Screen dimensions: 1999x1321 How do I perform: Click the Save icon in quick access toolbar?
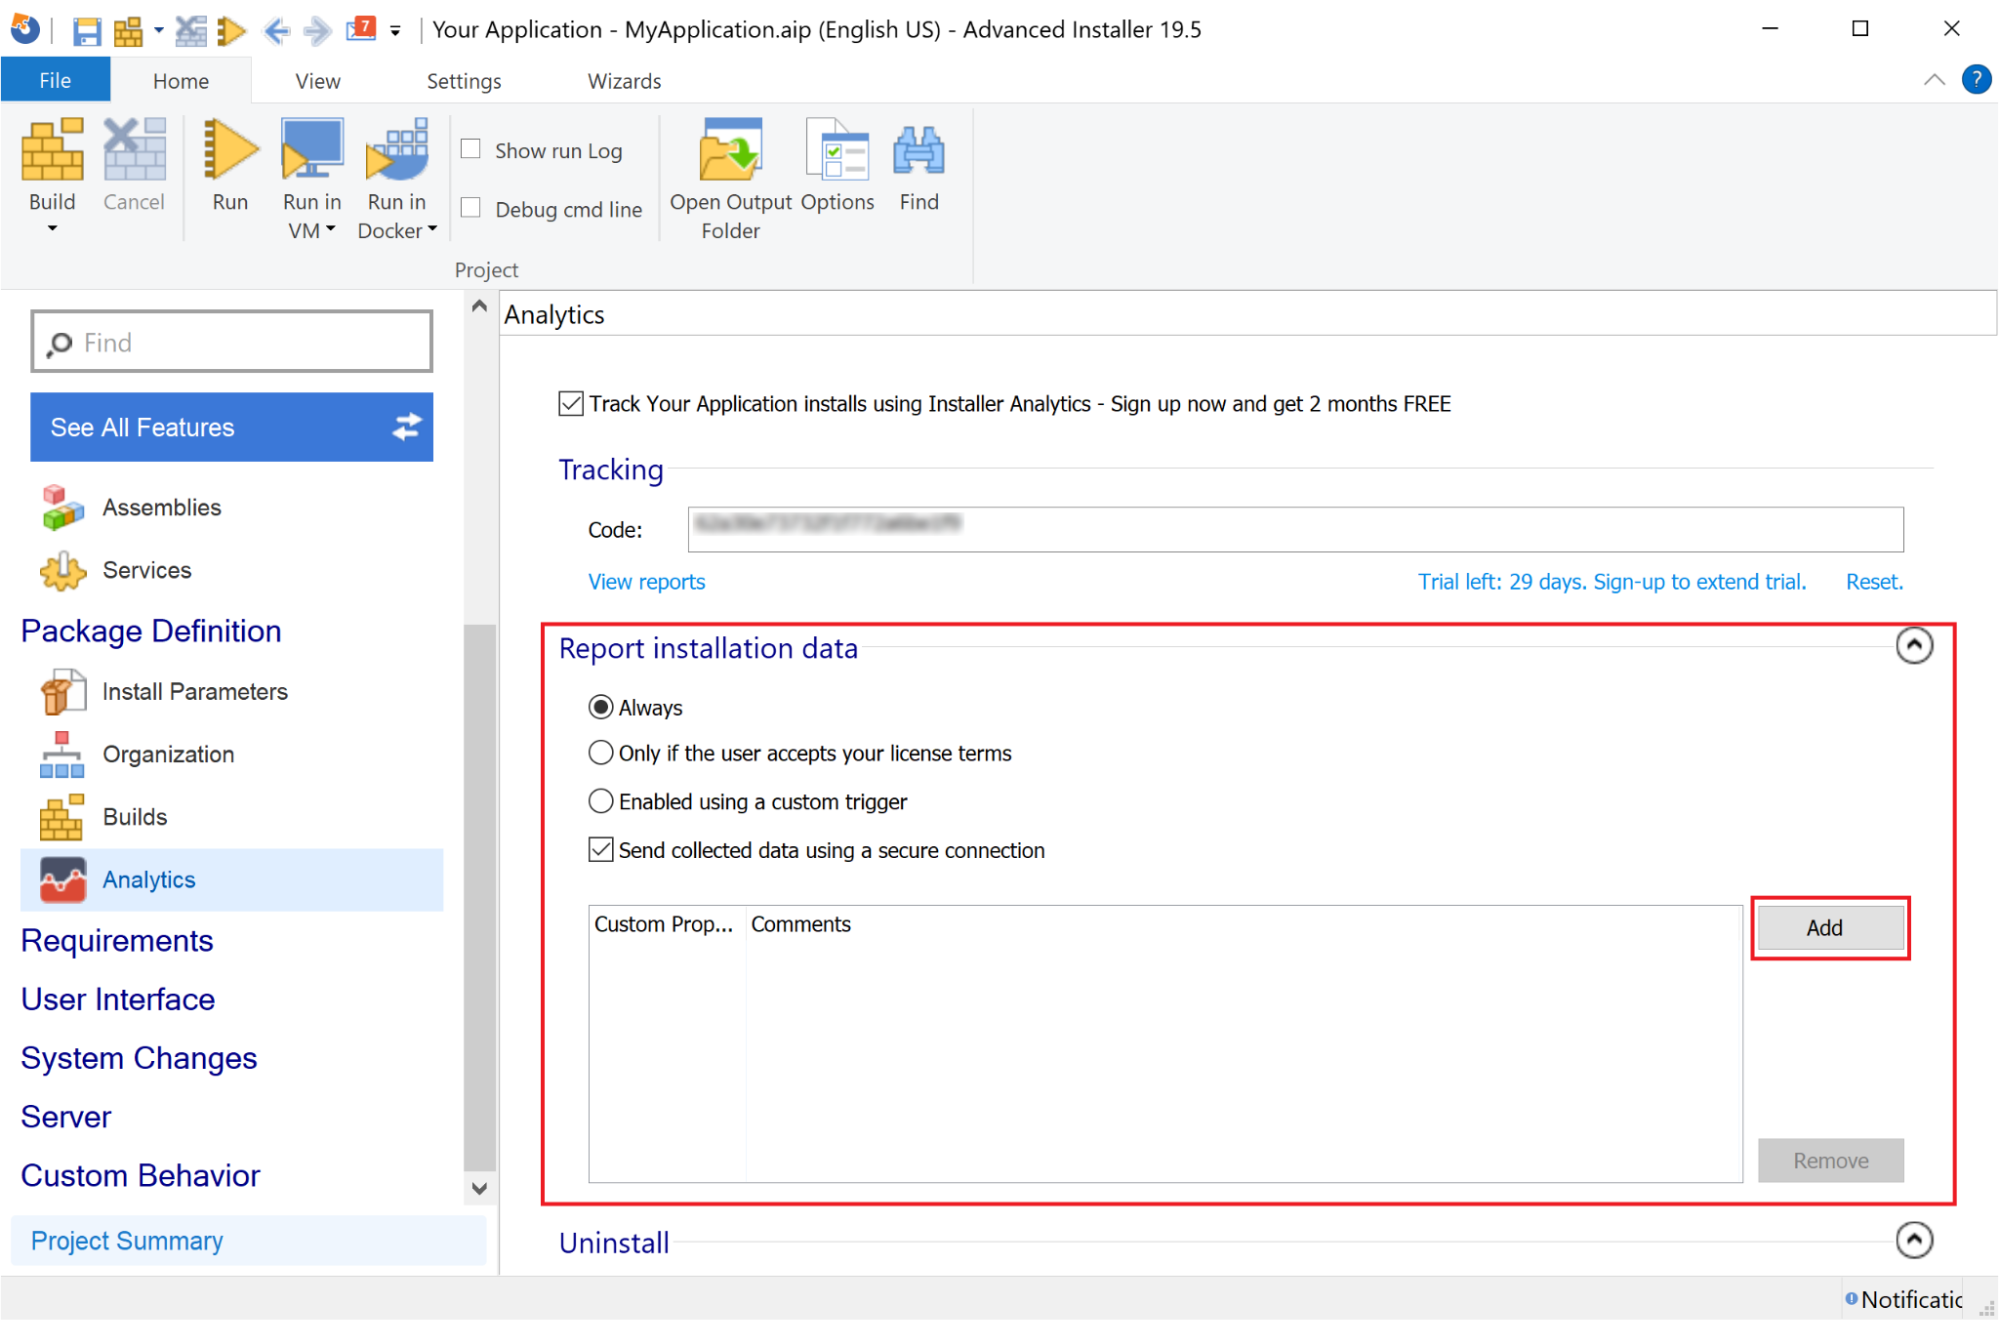pyautogui.click(x=86, y=30)
